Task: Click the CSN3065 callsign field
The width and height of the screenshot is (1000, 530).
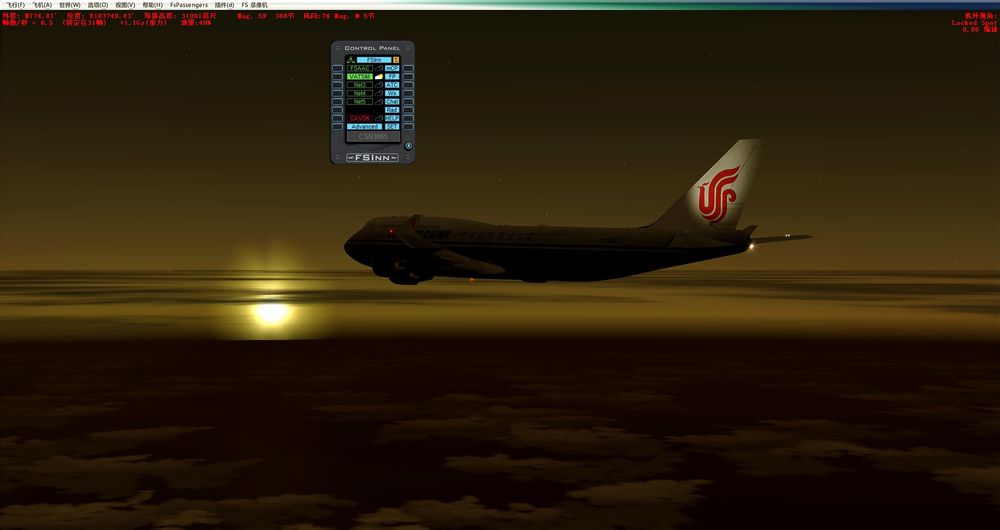Action: [373, 136]
